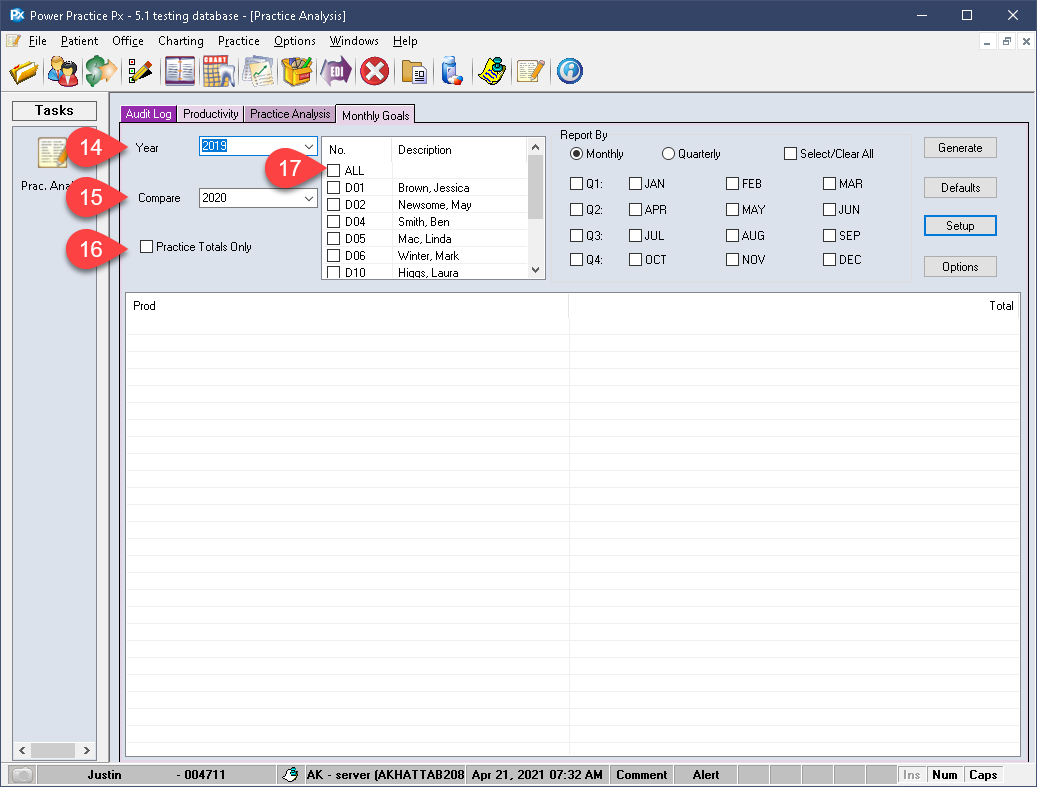The height and width of the screenshot is (787, 1037).
Task: Check the Q3 quarter checkbox
Action: tap(576, 235)
